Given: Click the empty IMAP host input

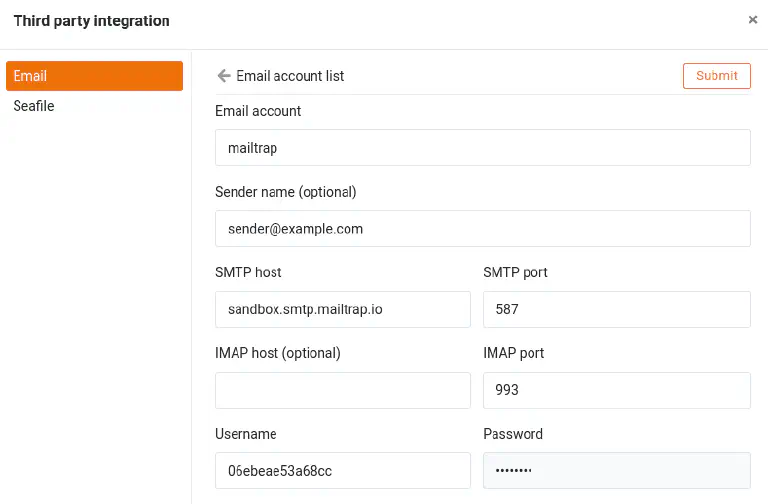Looking at the screenshot, I should tap(342, 391).
